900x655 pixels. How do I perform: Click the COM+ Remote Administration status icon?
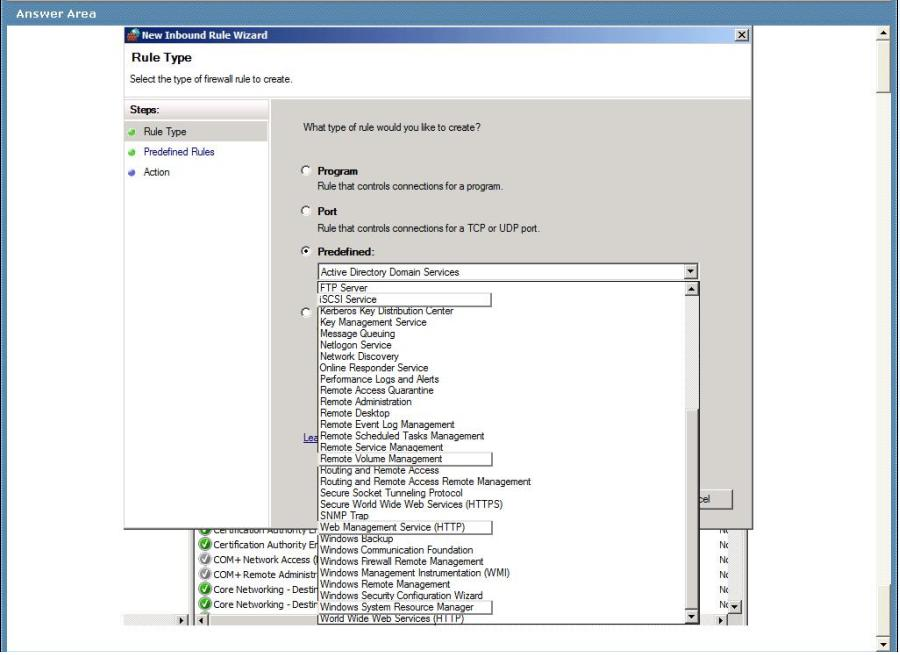click(x=204, y=574)
